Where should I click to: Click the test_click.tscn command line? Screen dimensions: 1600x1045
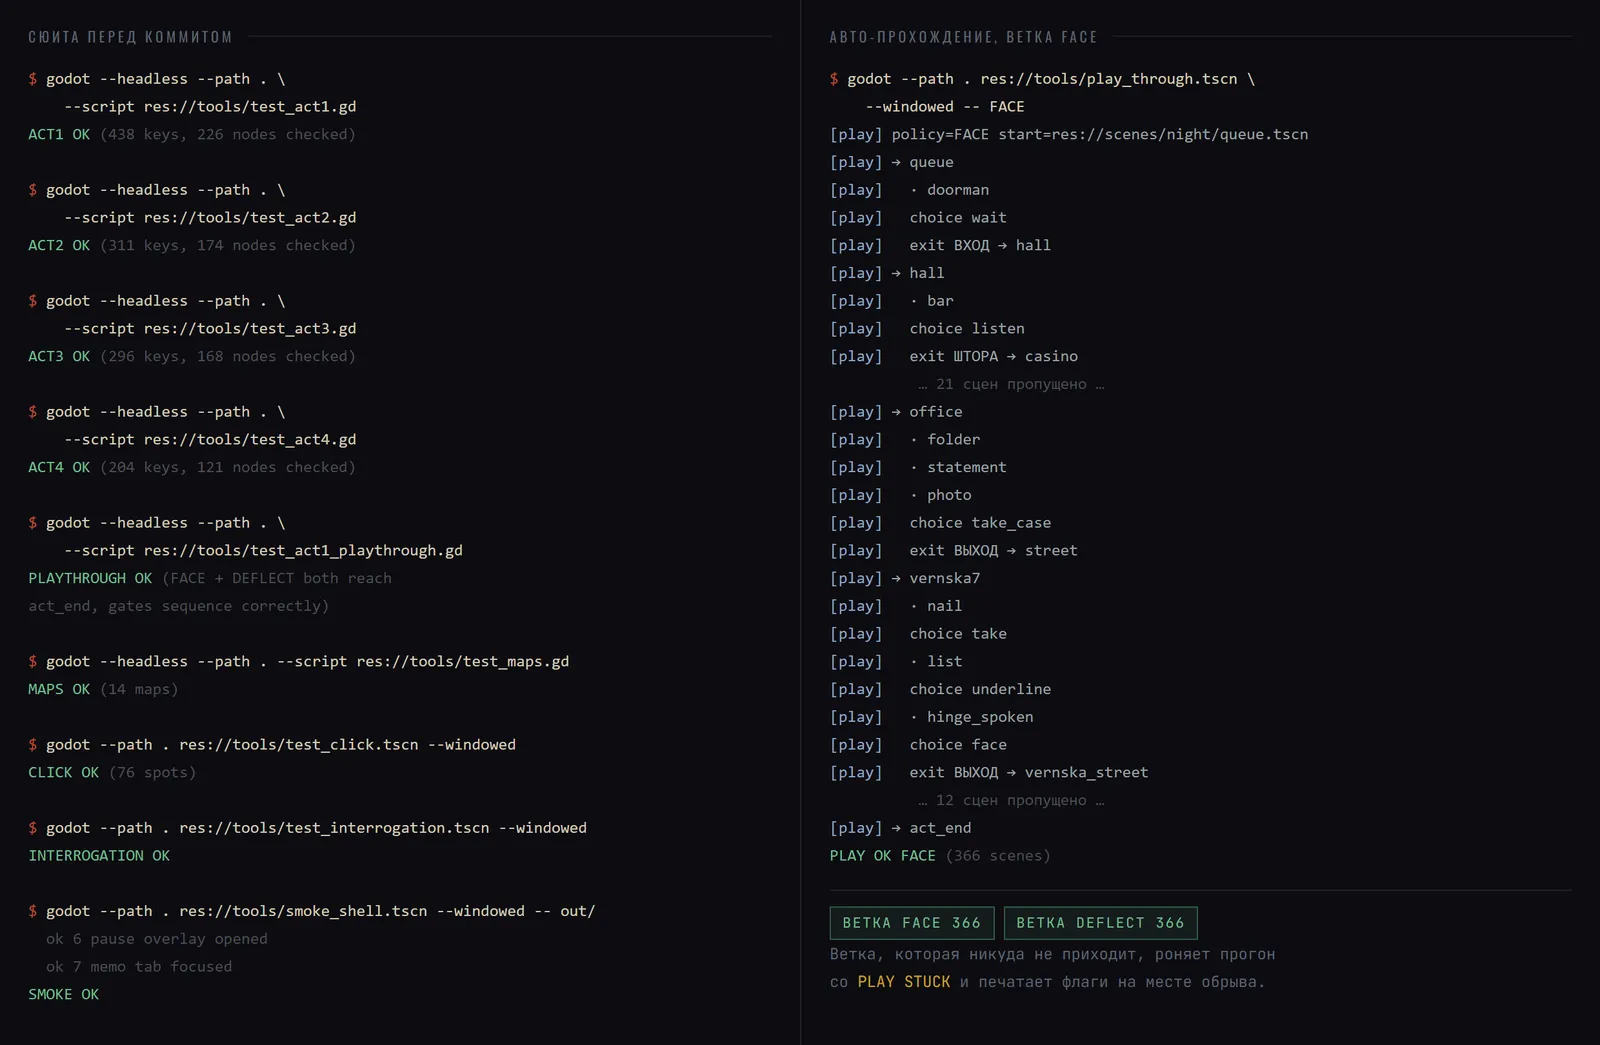tap(272, 744)
